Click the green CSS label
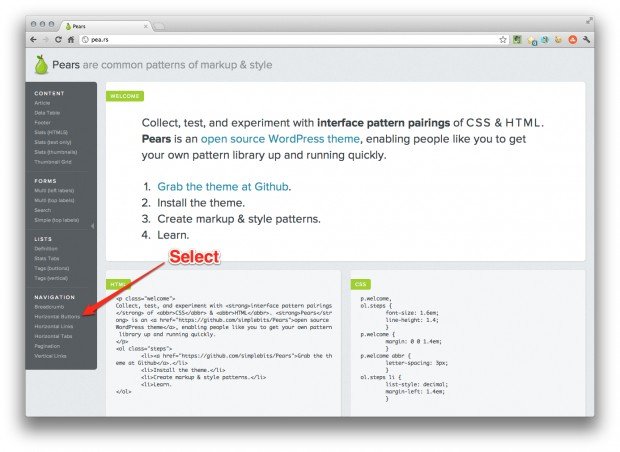The image size is (620, 452). [361, 284]
